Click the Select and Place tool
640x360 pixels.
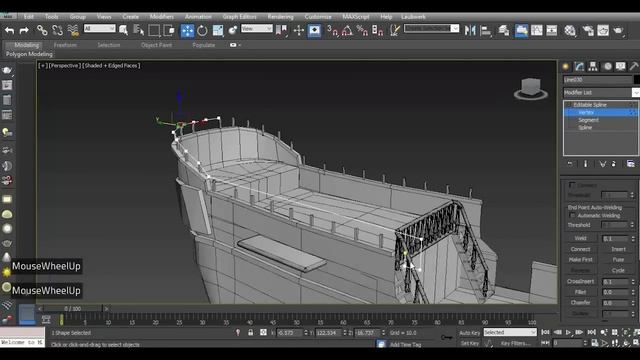(233, 30)
